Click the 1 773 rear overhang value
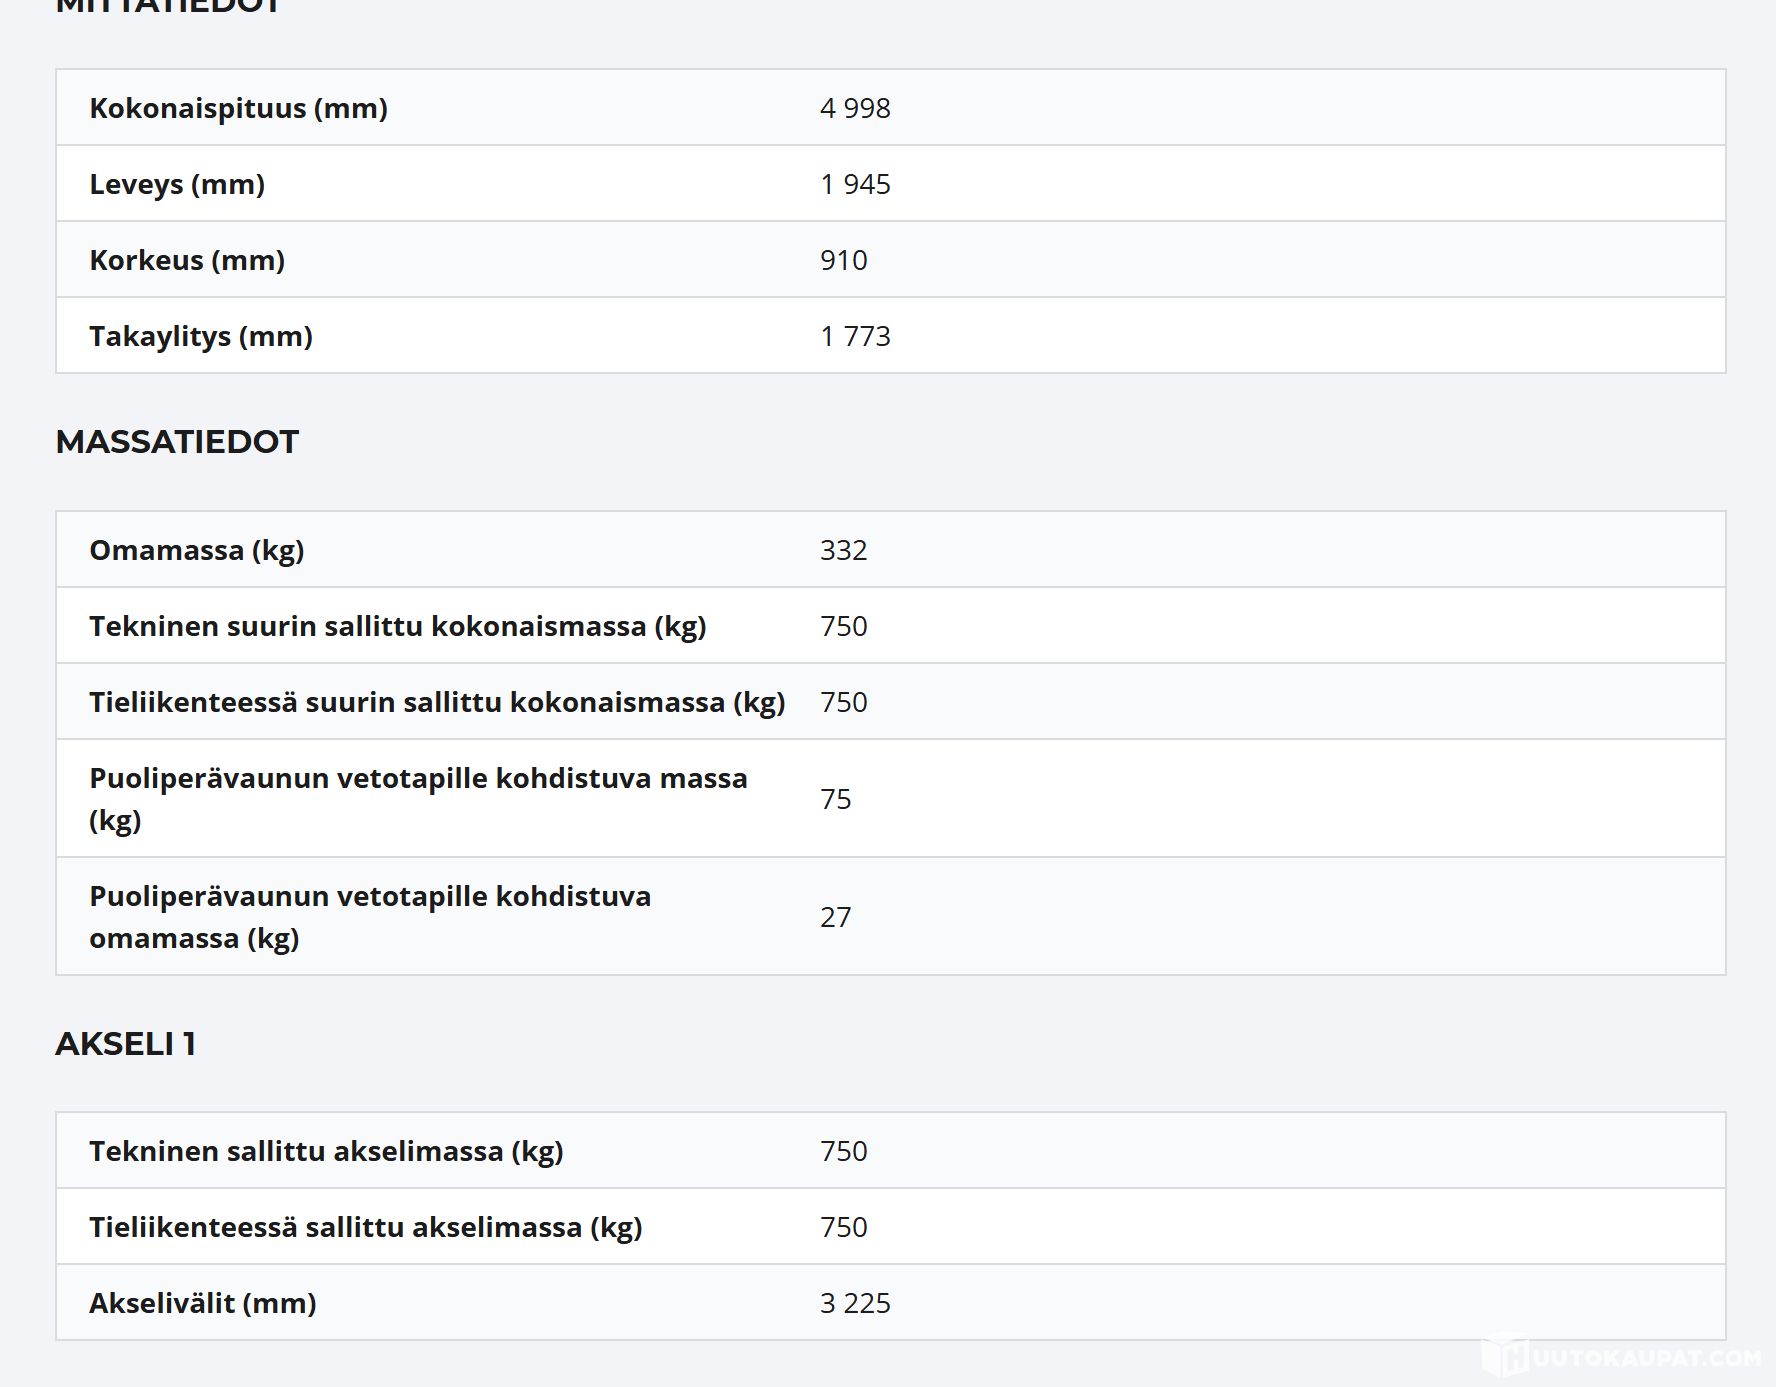The height and width of the screenshot is (1387, 1776). pyautogui.click(x=855, y=336)
